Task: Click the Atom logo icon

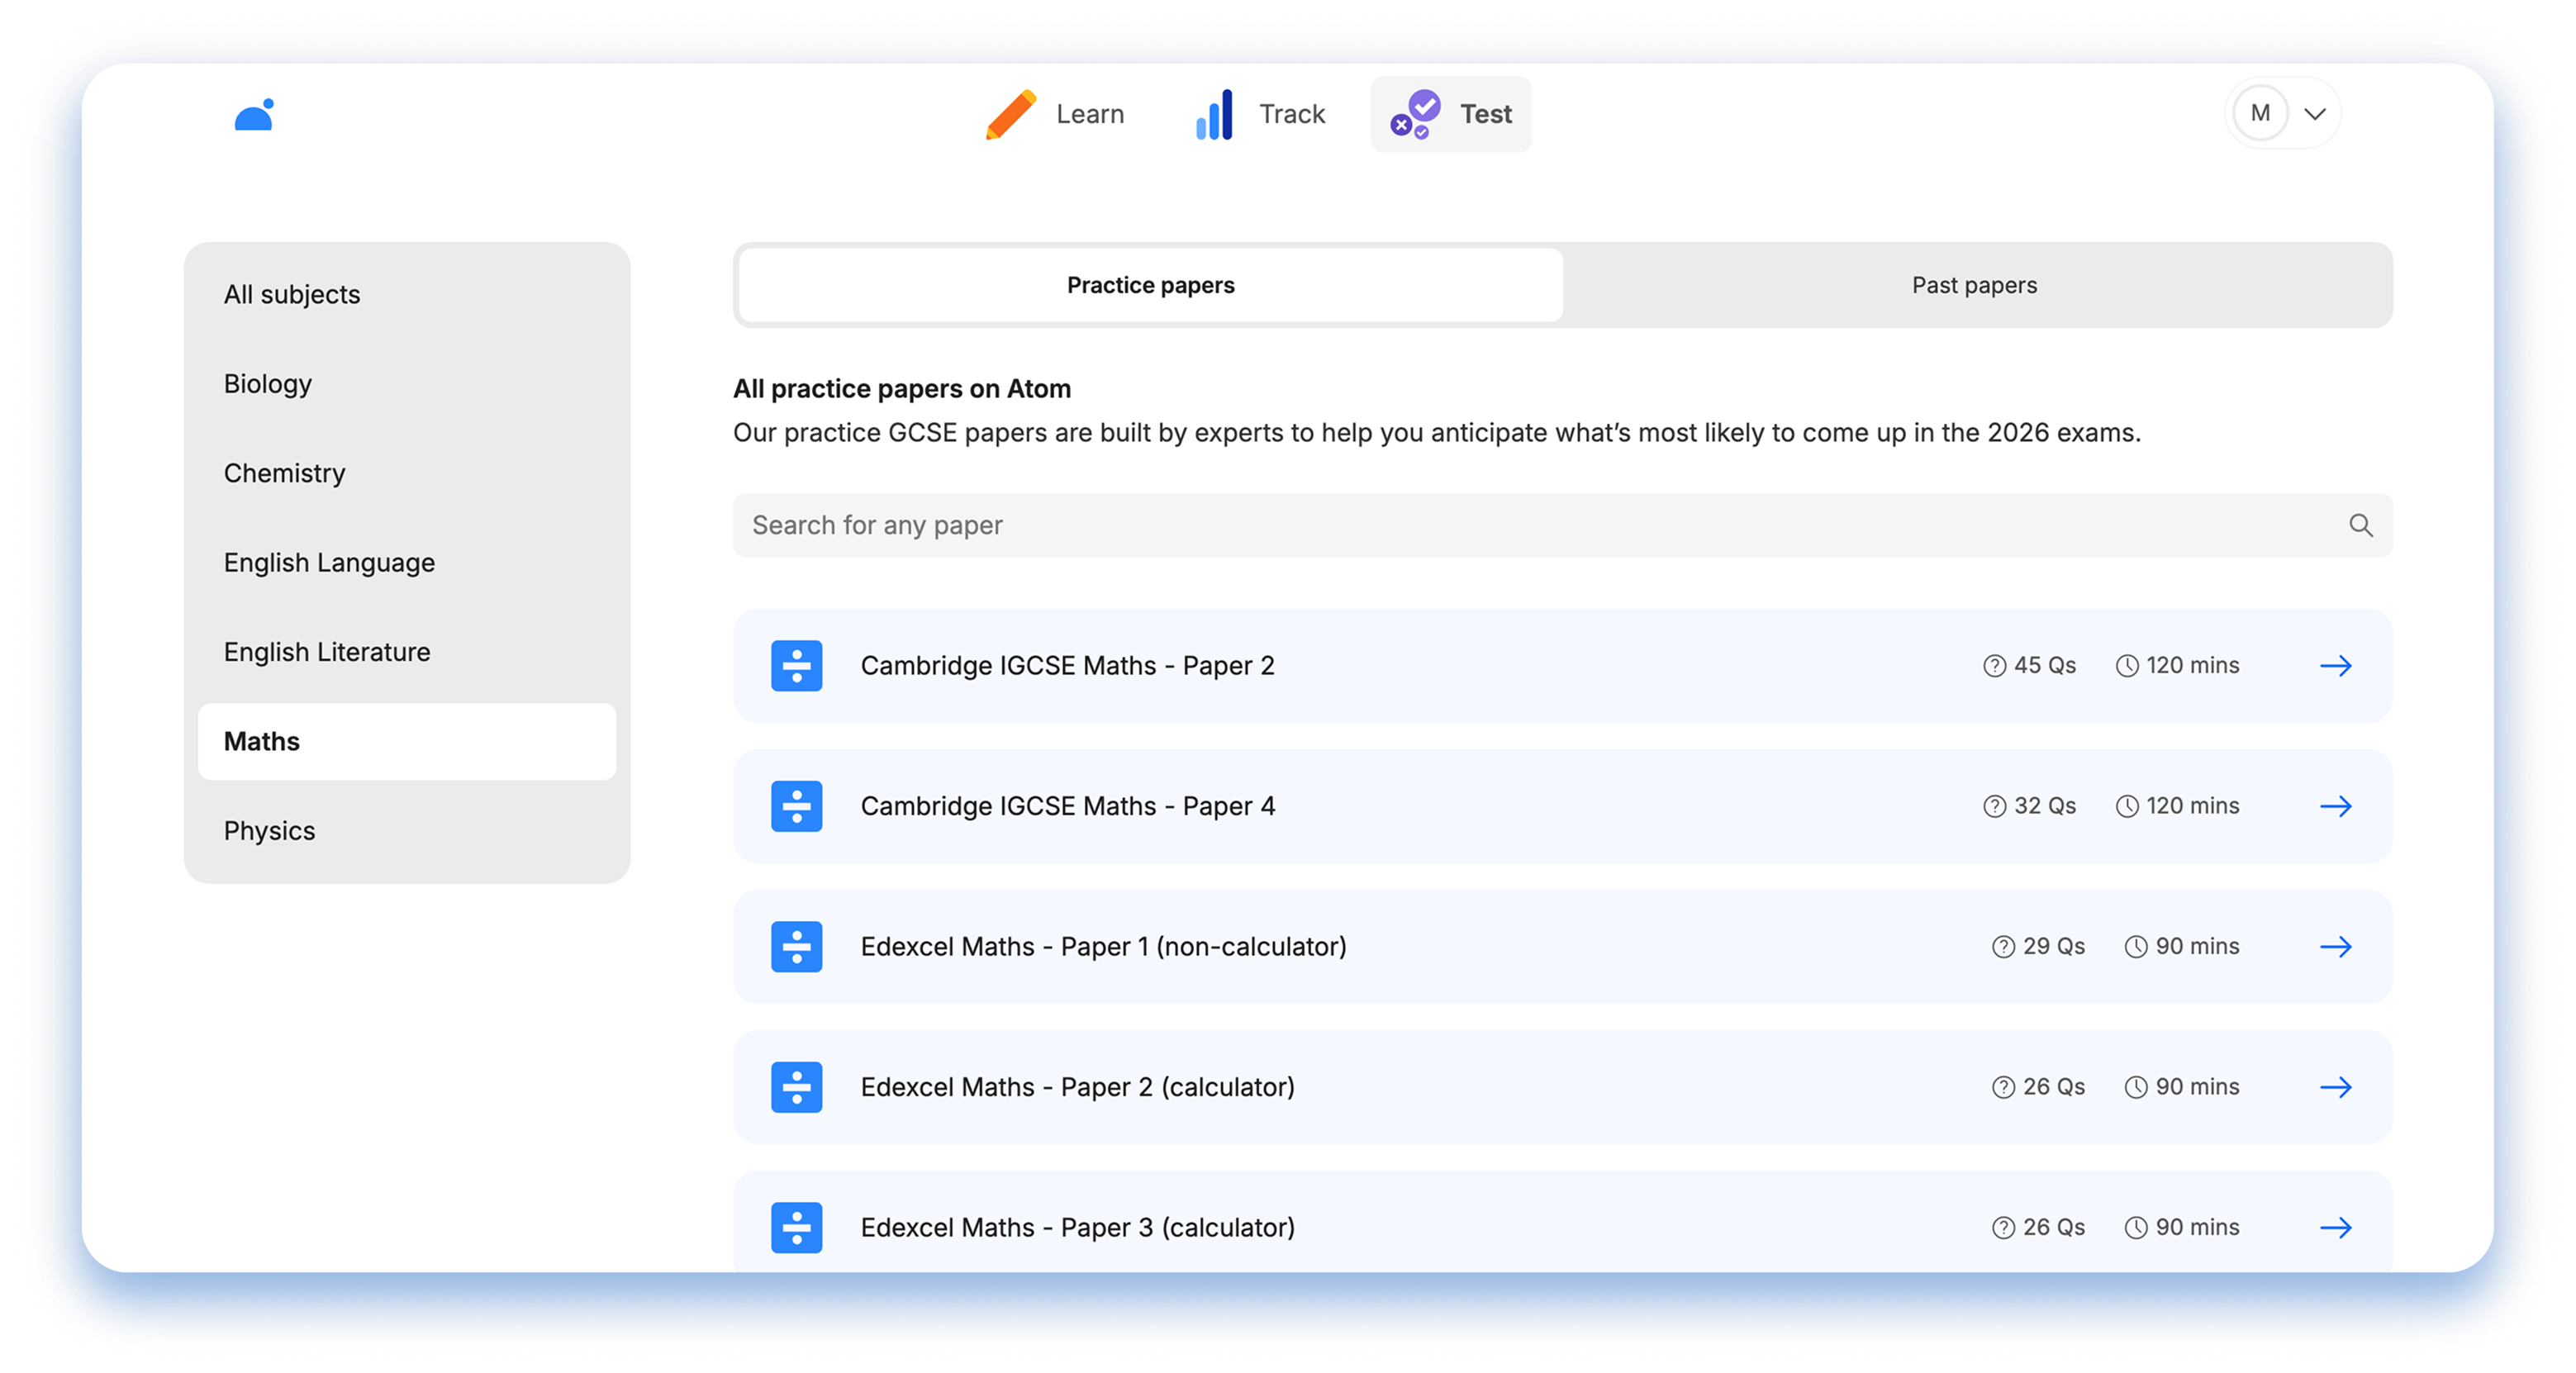Action: (x=254, y=115)
